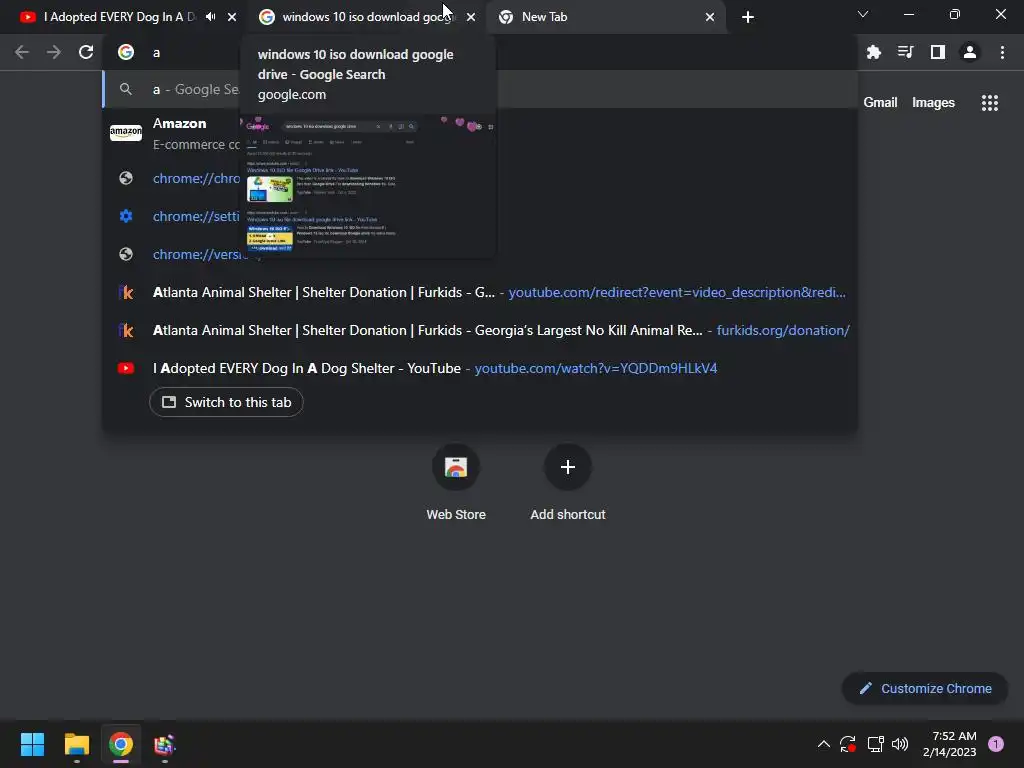Viewport: 1024px width, 768px height.
Task: Click Switch to this tab button
Action: click(x=226, y=402)
